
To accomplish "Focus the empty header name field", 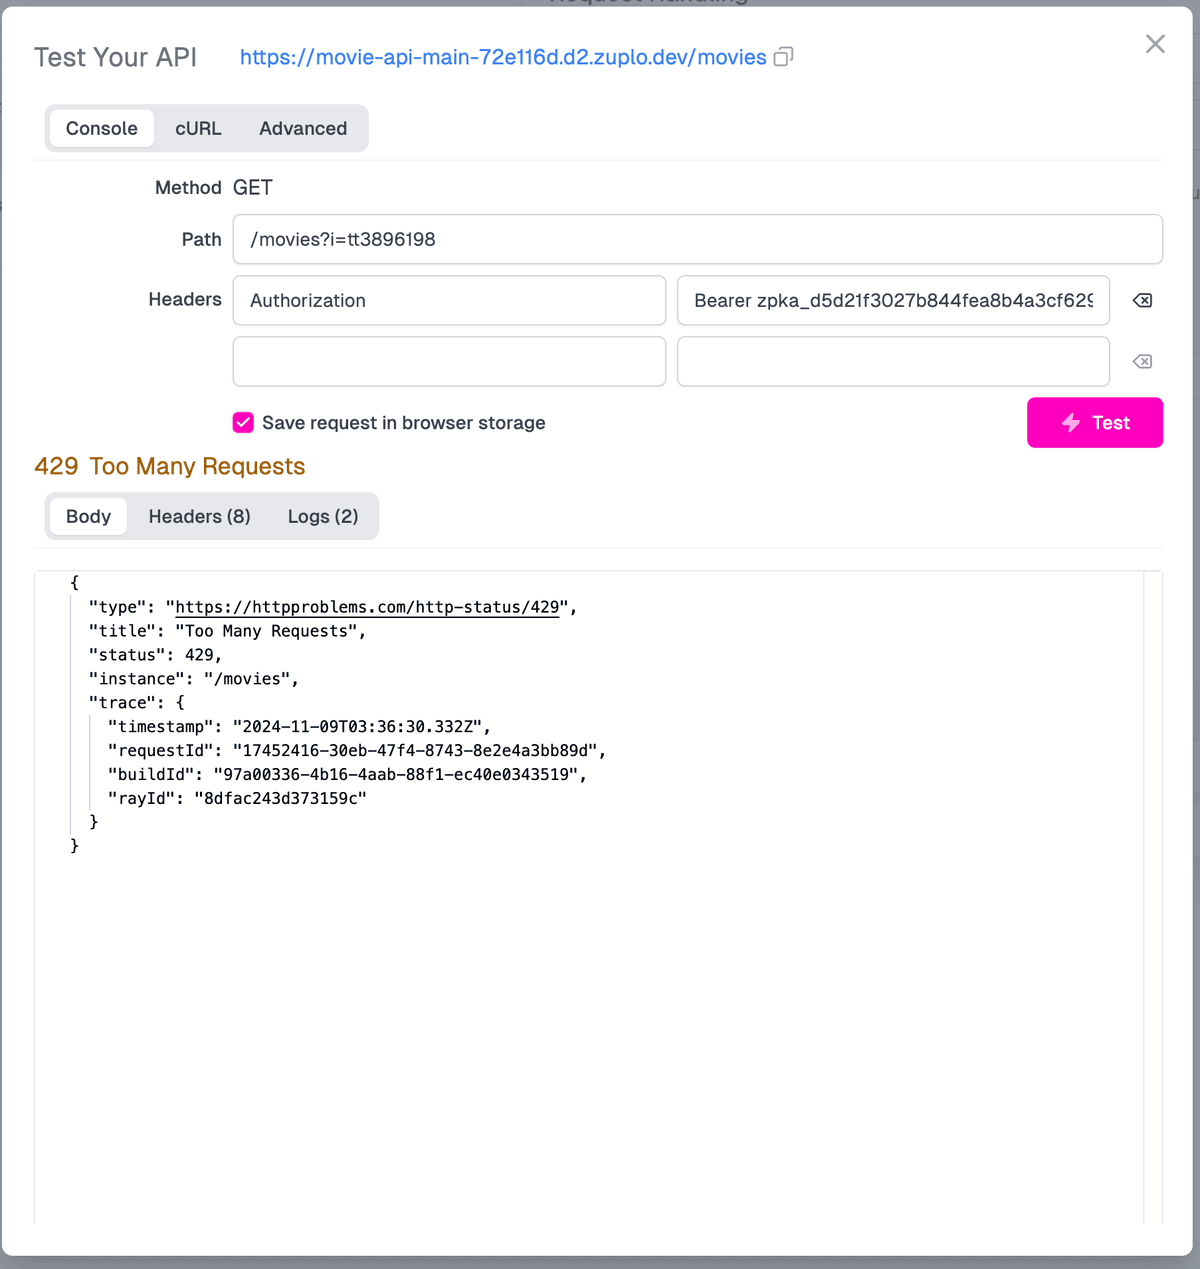I will coord(449,361).
